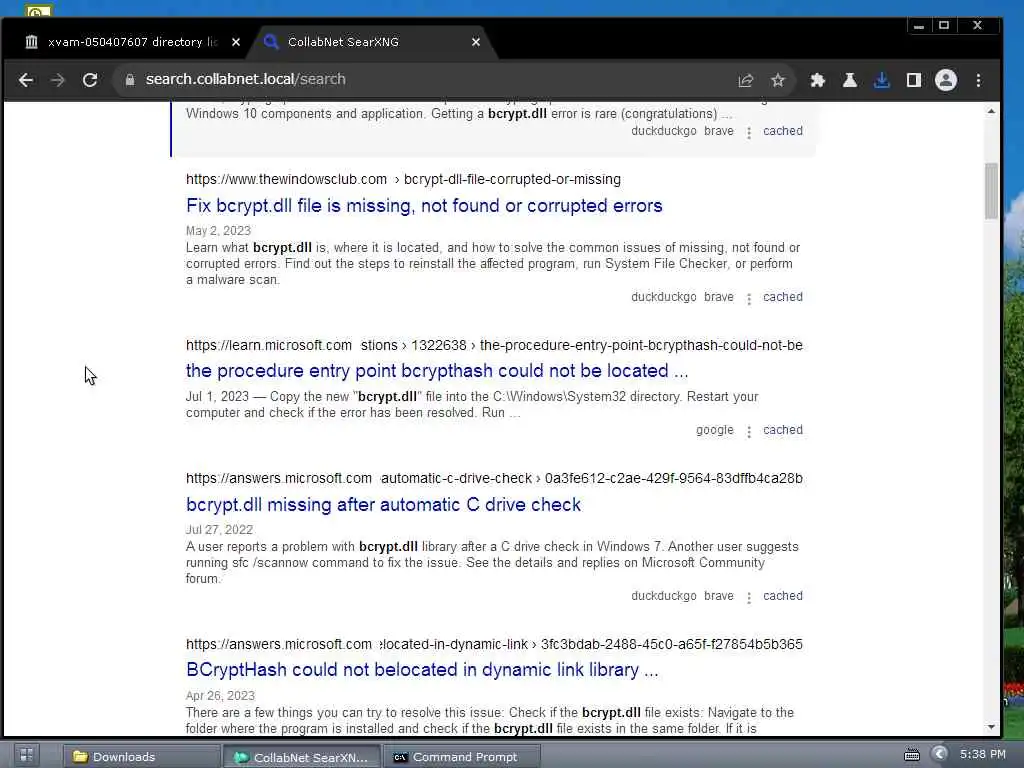Open the browser extensions puzzle icon
1024x768 pixels.
pos(817,80)
